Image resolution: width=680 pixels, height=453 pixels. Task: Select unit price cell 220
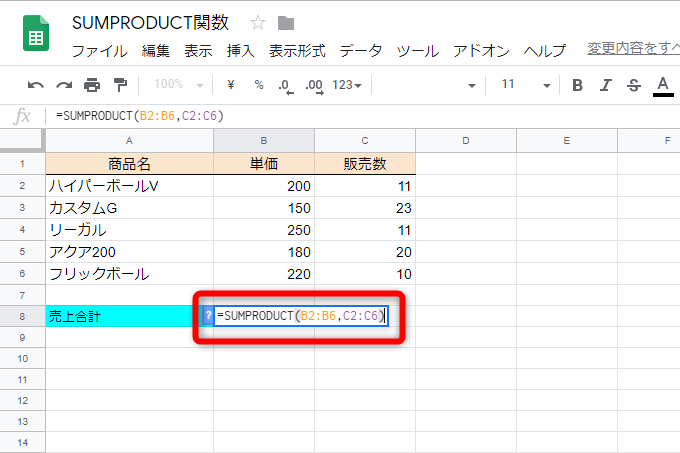point(264,274)
